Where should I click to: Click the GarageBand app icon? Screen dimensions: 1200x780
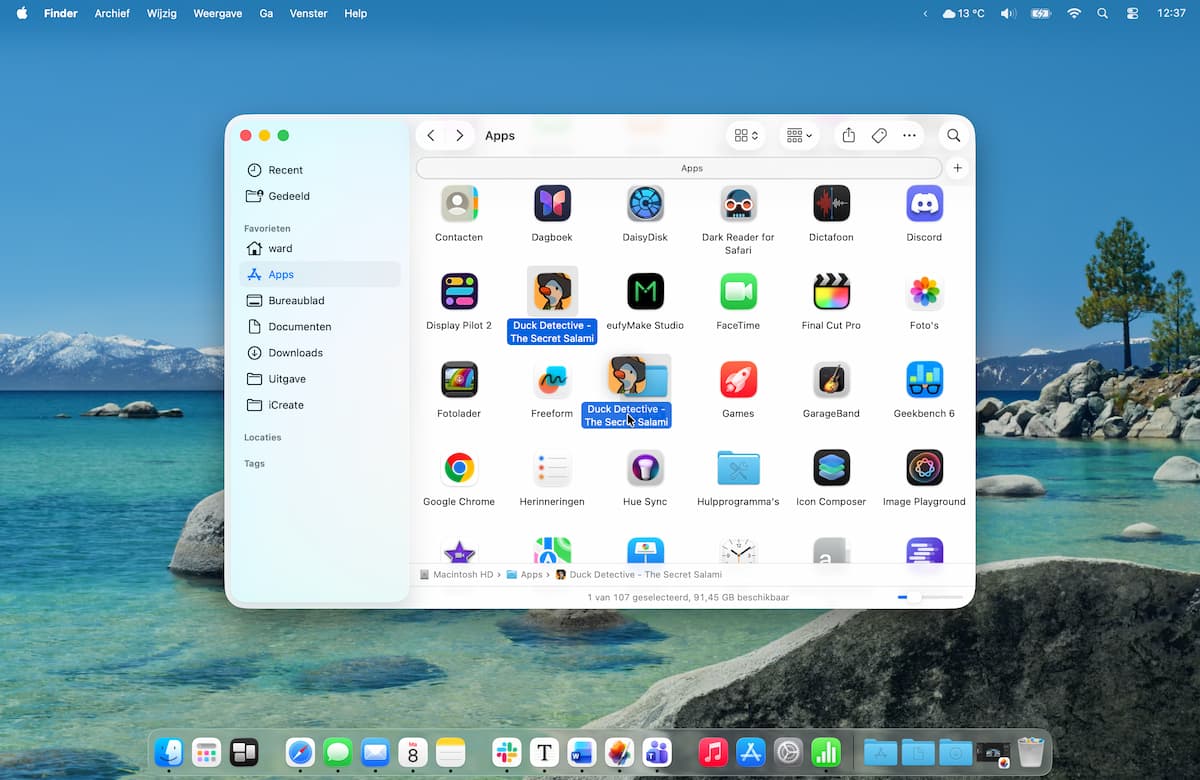[x=830, y=380]
